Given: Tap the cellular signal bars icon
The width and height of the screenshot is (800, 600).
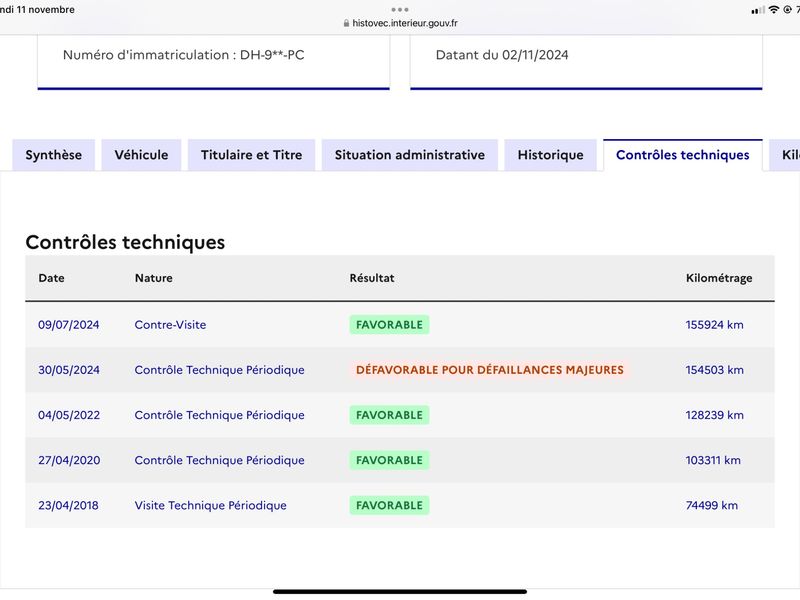Looking at the screenshot, I should [758, 10].
